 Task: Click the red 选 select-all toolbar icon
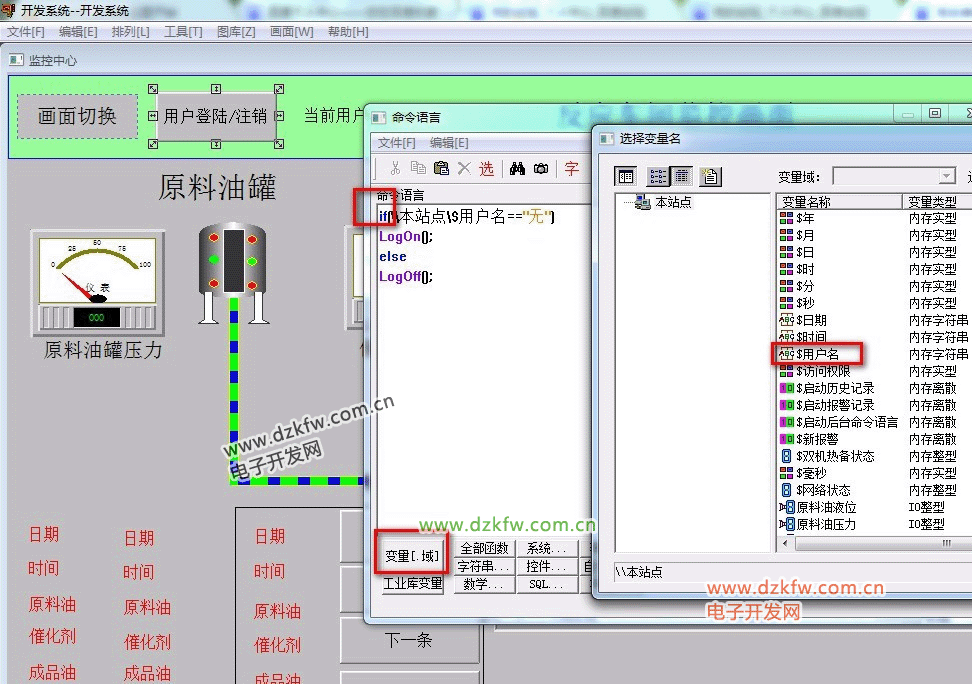click(x=486, y=169)
